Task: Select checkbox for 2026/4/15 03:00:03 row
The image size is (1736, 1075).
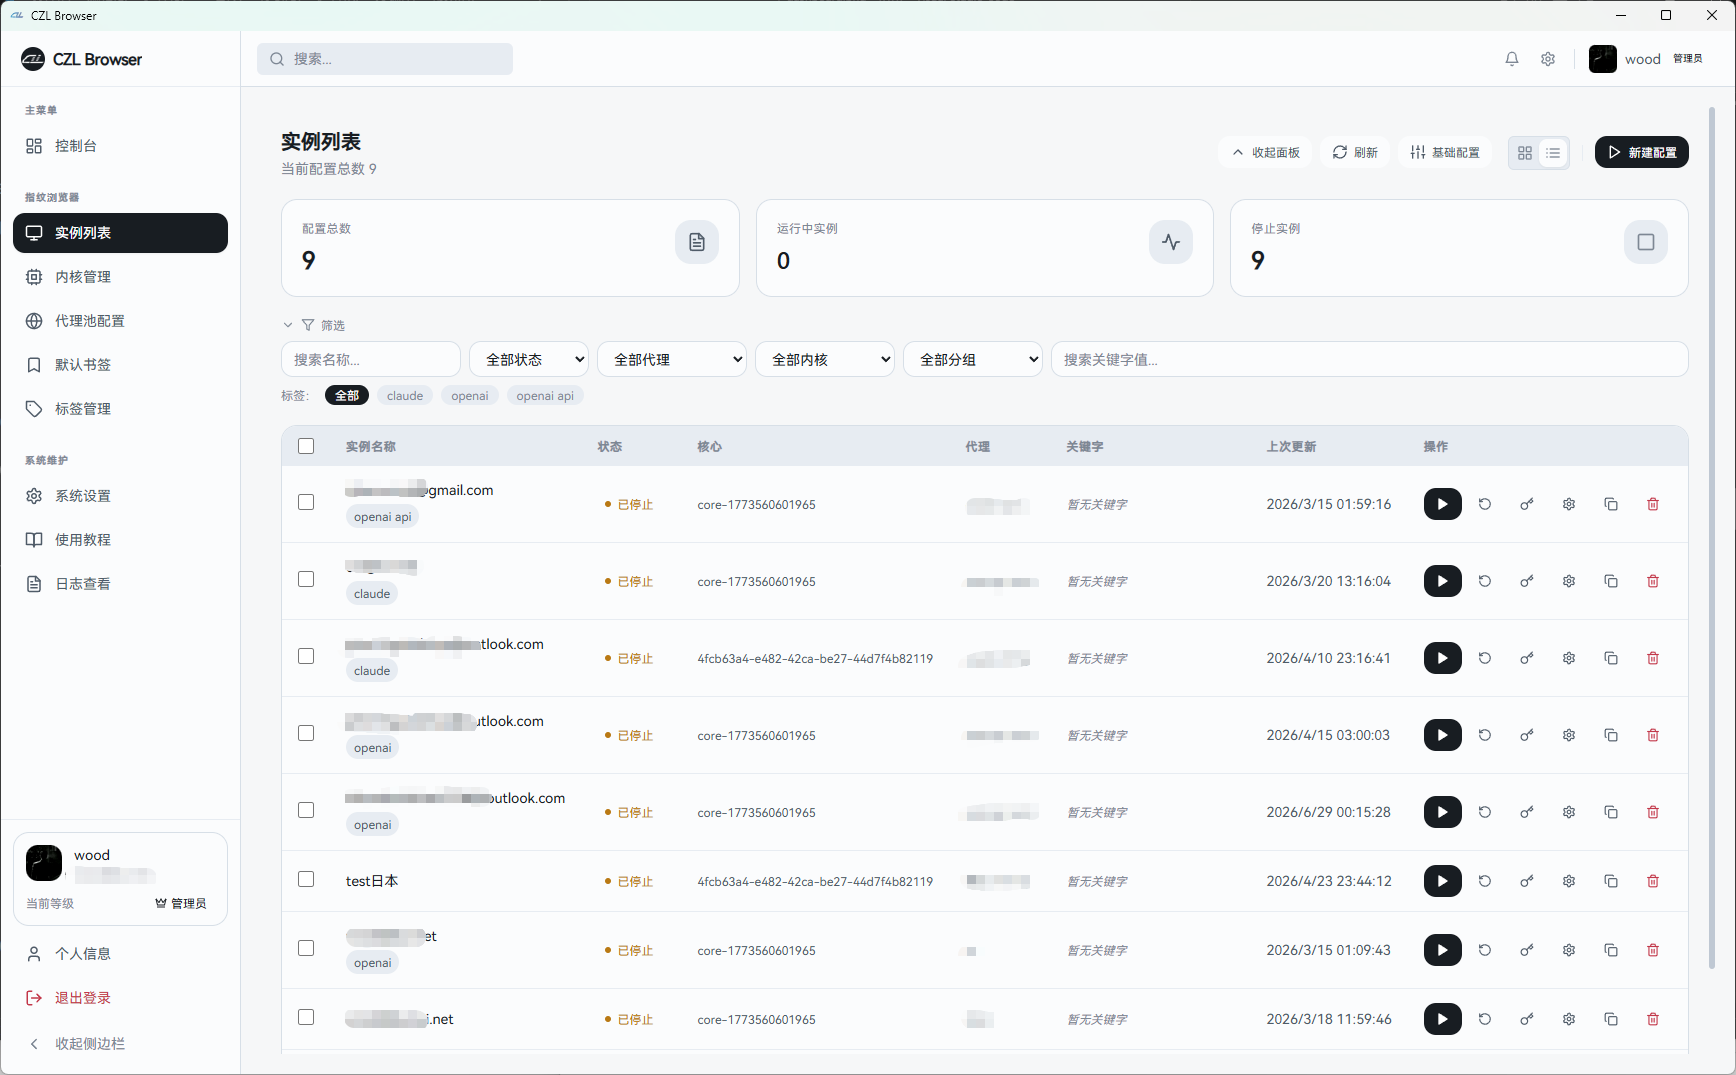Action: click(306, 733)
